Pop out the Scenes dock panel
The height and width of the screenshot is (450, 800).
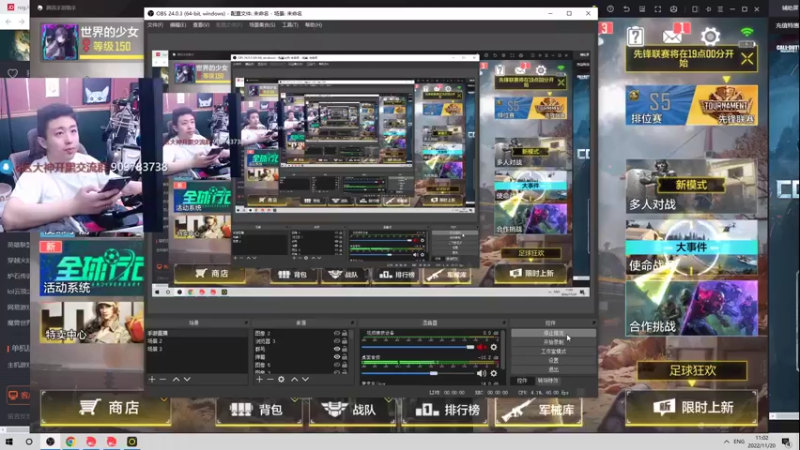[246, 323]
